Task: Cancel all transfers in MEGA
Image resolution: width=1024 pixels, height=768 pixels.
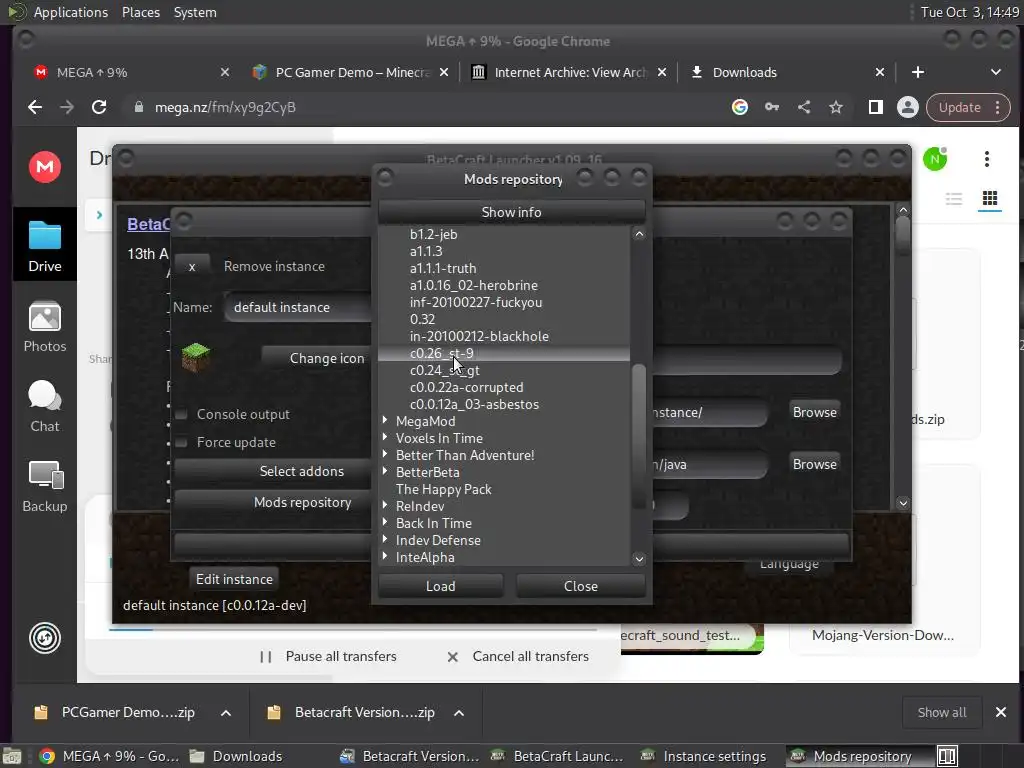Action: tap(518, 656)
